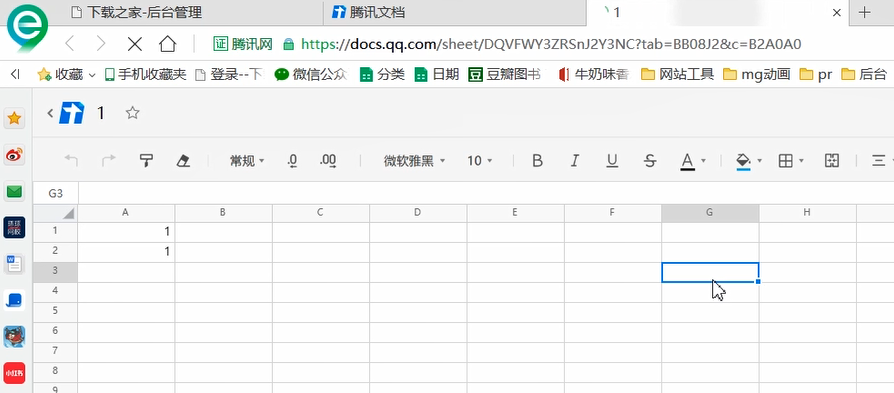
Task: Click cell A1 containing 1
Action: pos(126,232)
